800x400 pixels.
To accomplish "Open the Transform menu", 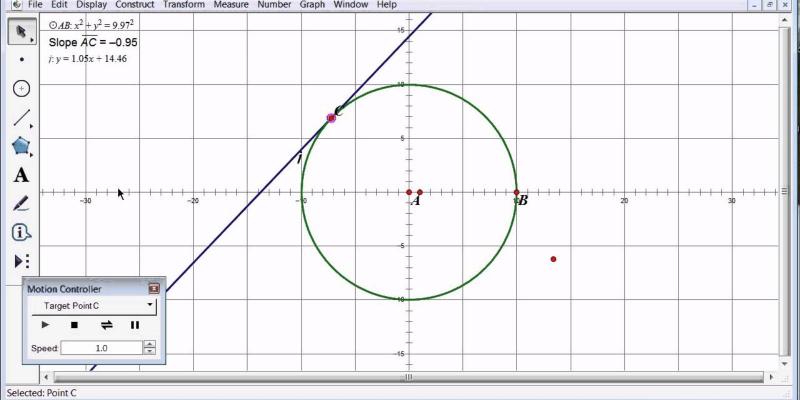I will [x=184, y=5].
